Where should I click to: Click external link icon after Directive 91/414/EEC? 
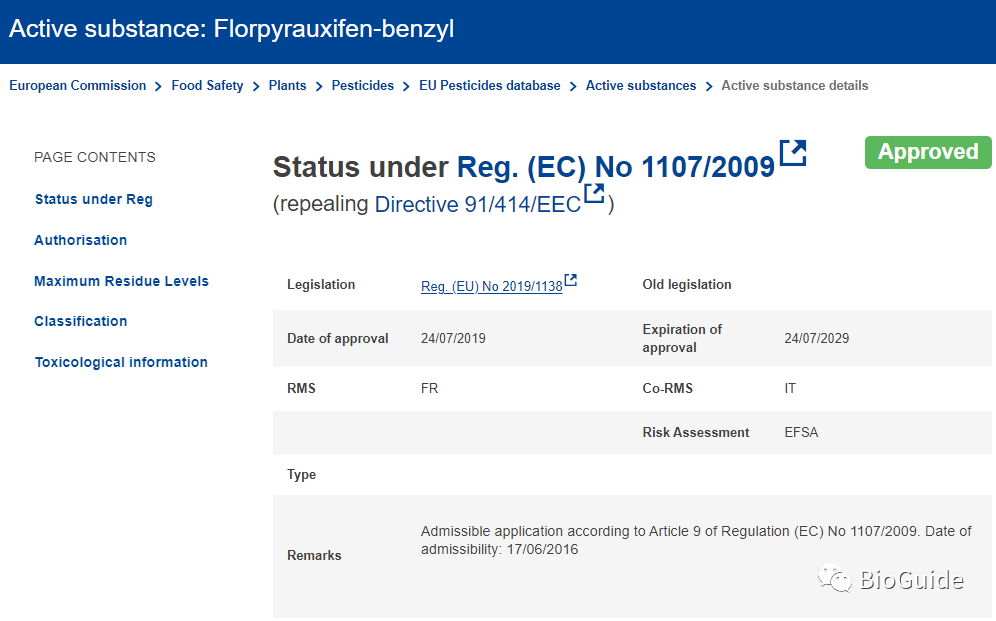pyautogui.click(x=594, y=193)
